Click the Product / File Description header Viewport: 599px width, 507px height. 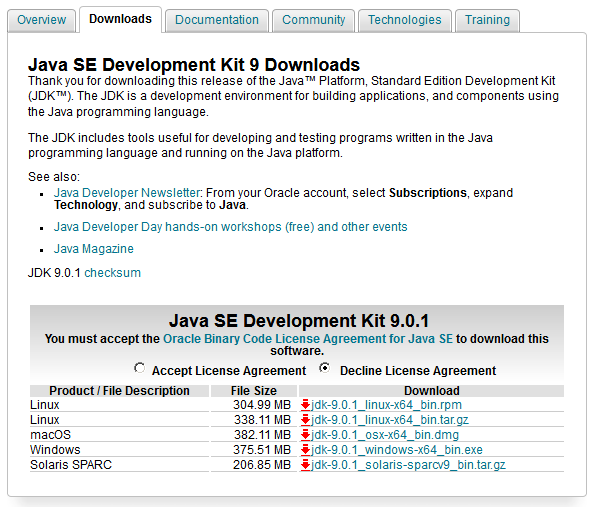pyautogui.click(x=119, y=391)
